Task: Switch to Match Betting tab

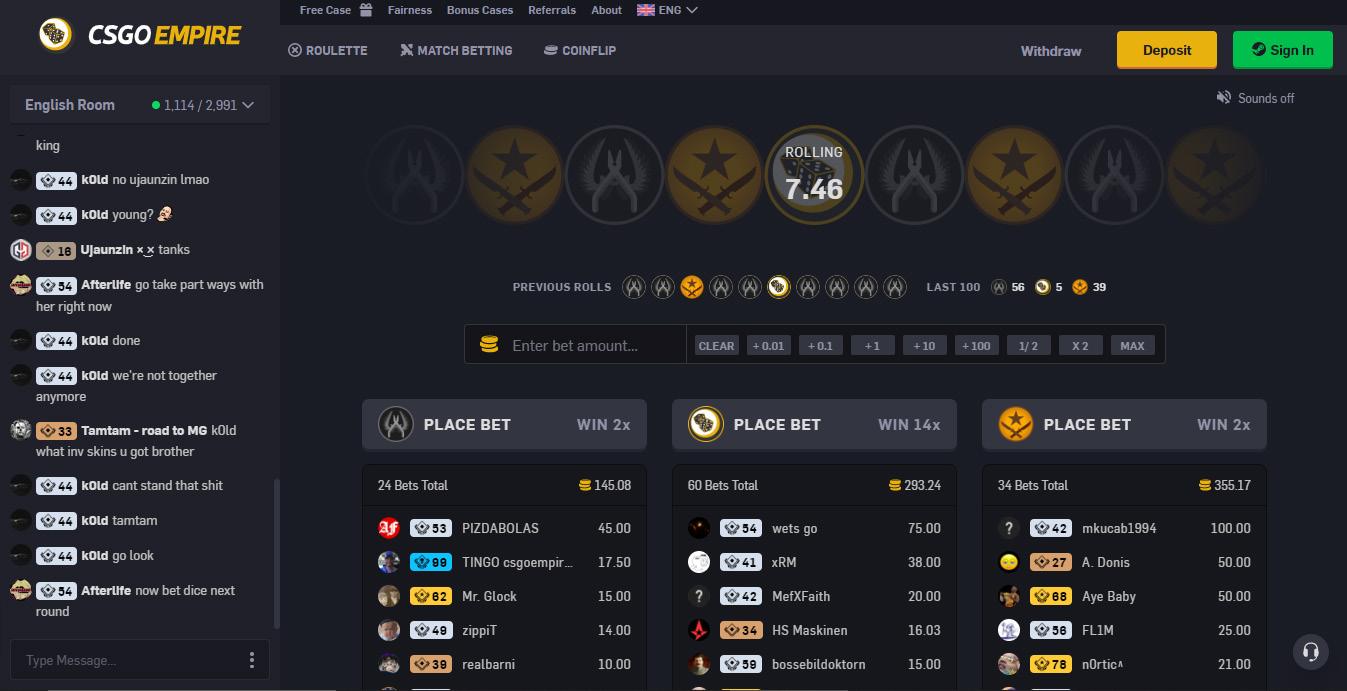Action: 456,50
